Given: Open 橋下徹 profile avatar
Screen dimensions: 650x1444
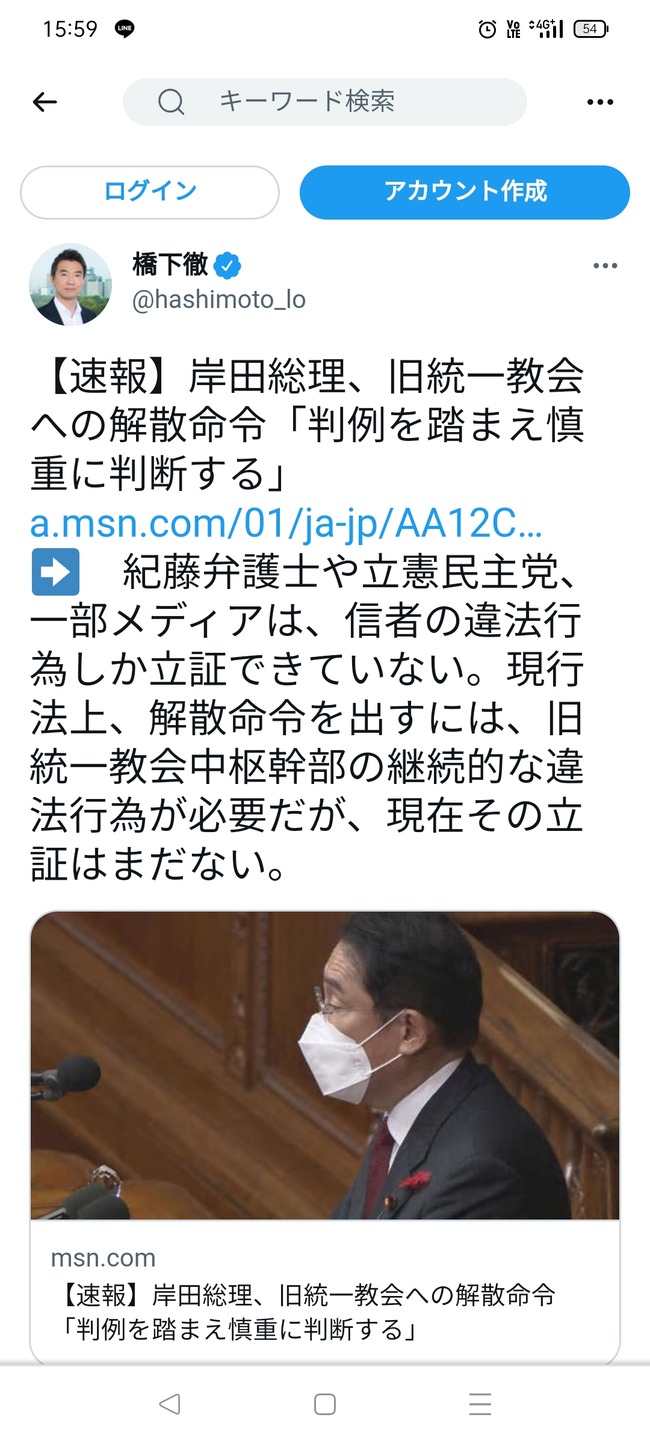Looking at the screenshot, I should click(x=70, y=284).
